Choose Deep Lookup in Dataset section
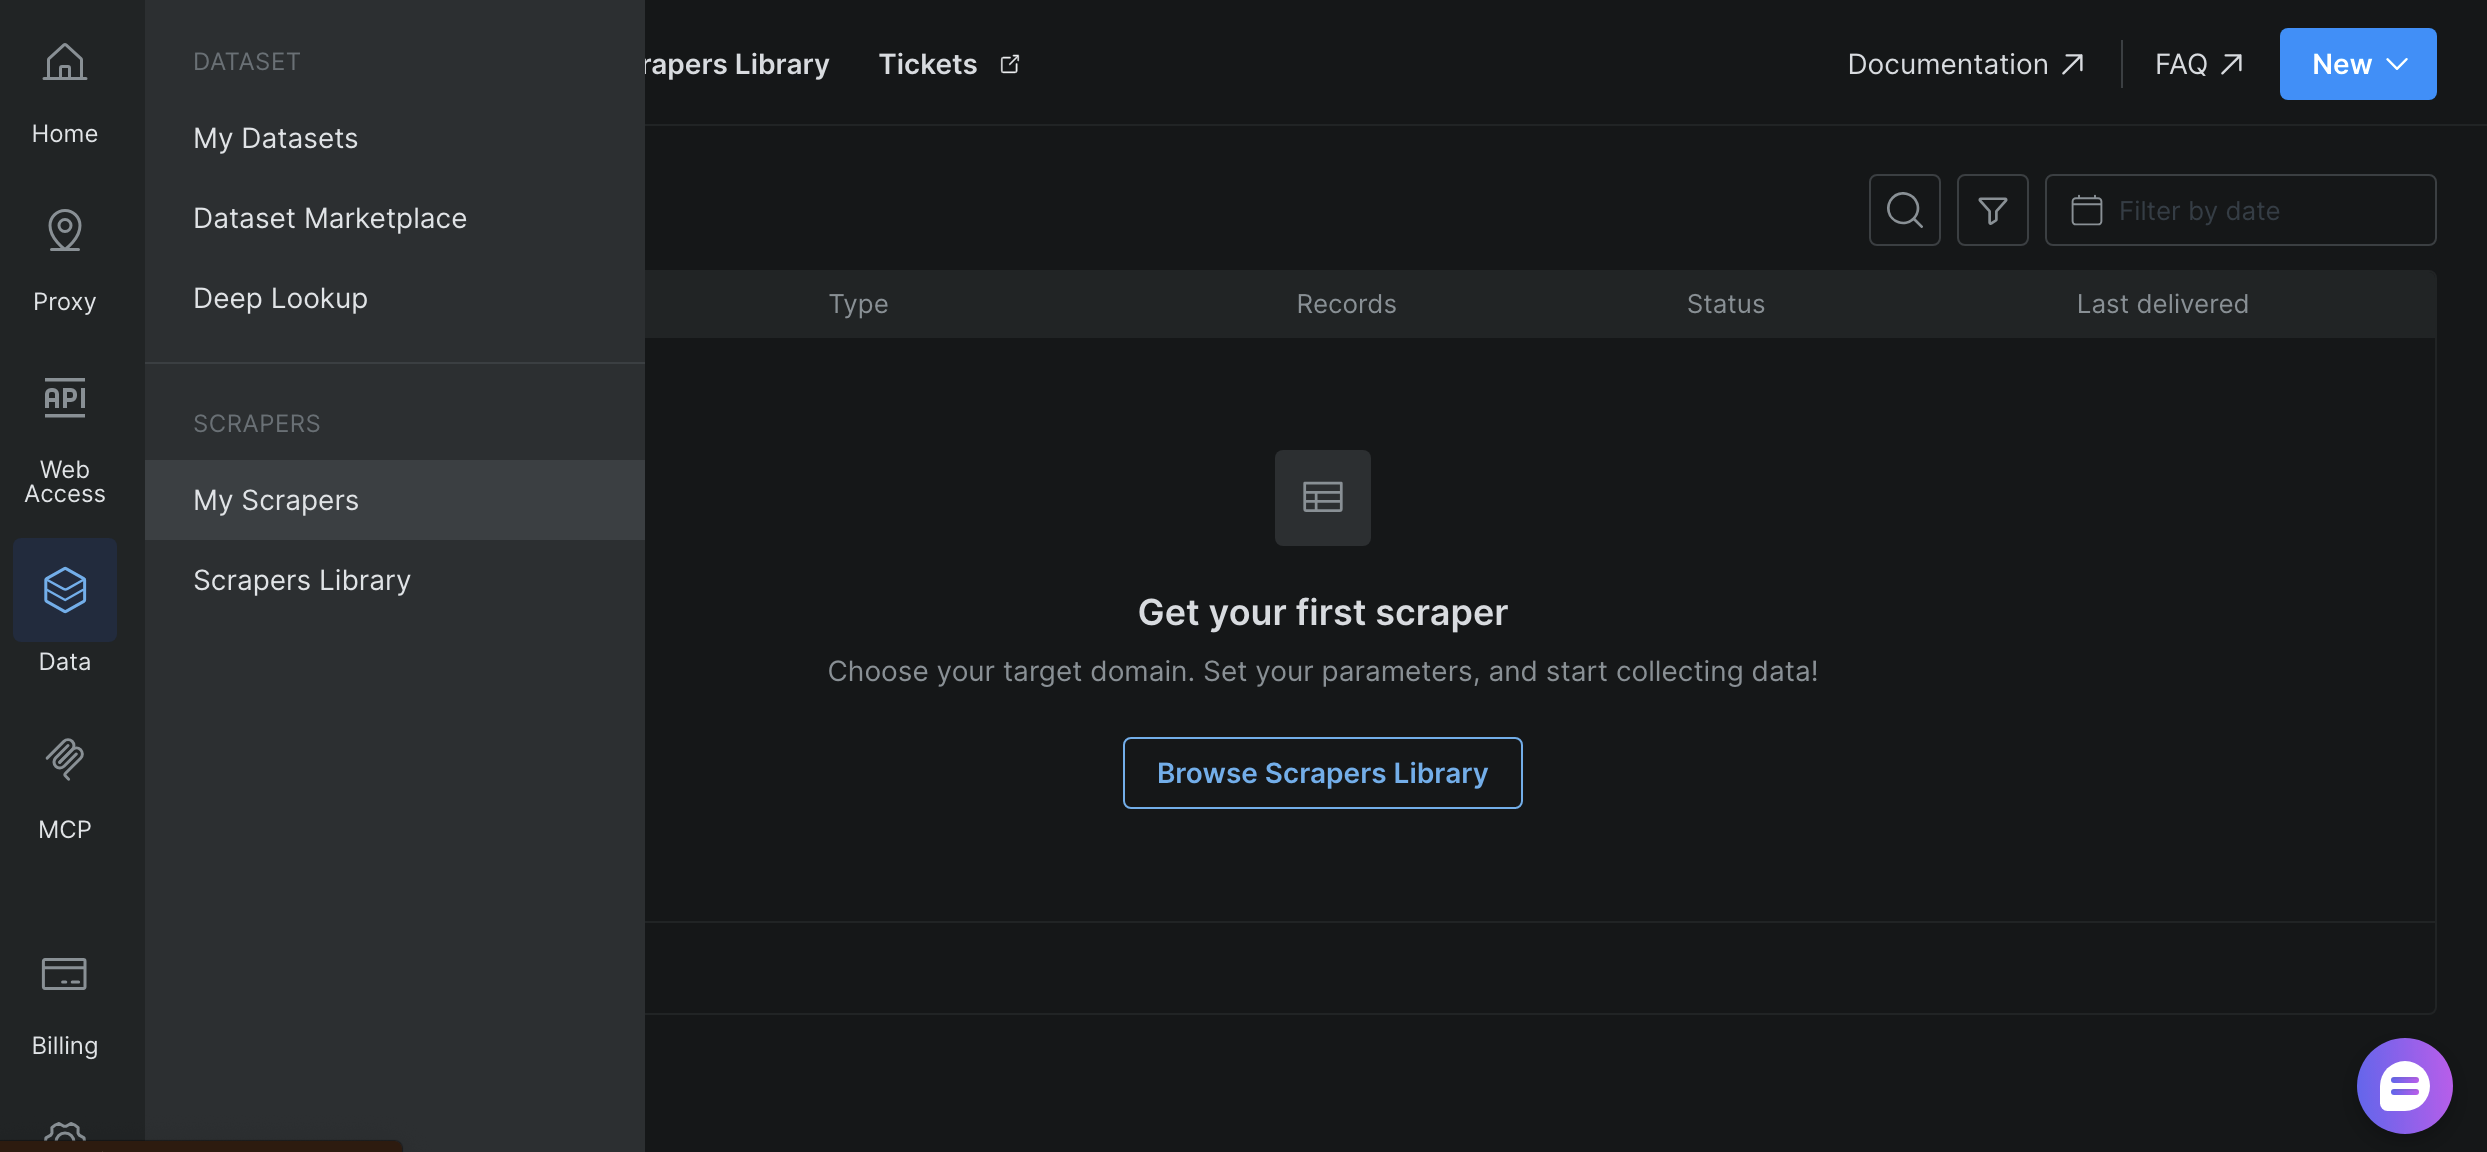Viewport: 2487px width, 1152px height. coord(280,298)
